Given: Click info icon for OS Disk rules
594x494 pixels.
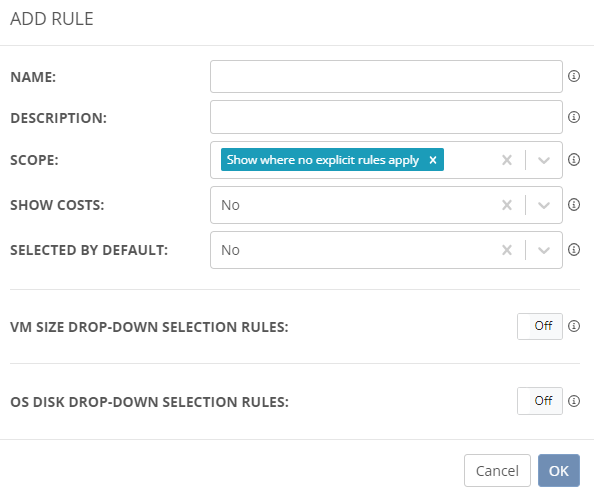Looking at the screenshot, I should pos(574,401).
